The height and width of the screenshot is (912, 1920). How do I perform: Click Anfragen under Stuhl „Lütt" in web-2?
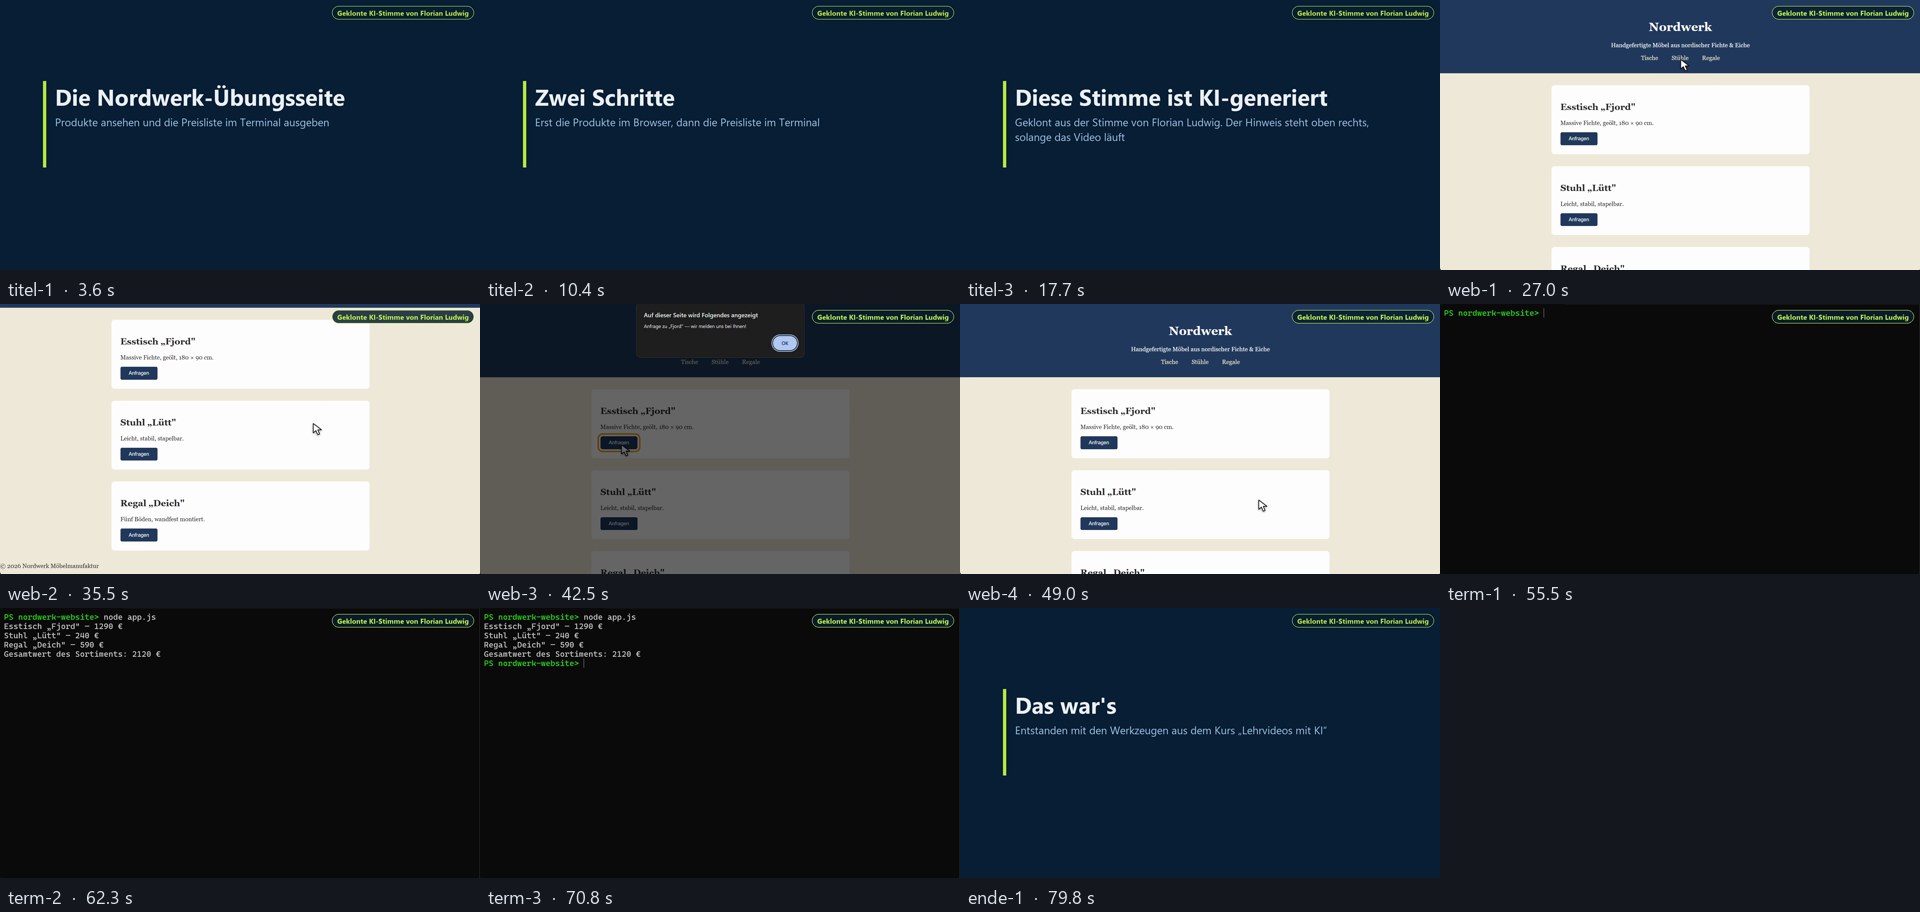[x=138, y=454]
